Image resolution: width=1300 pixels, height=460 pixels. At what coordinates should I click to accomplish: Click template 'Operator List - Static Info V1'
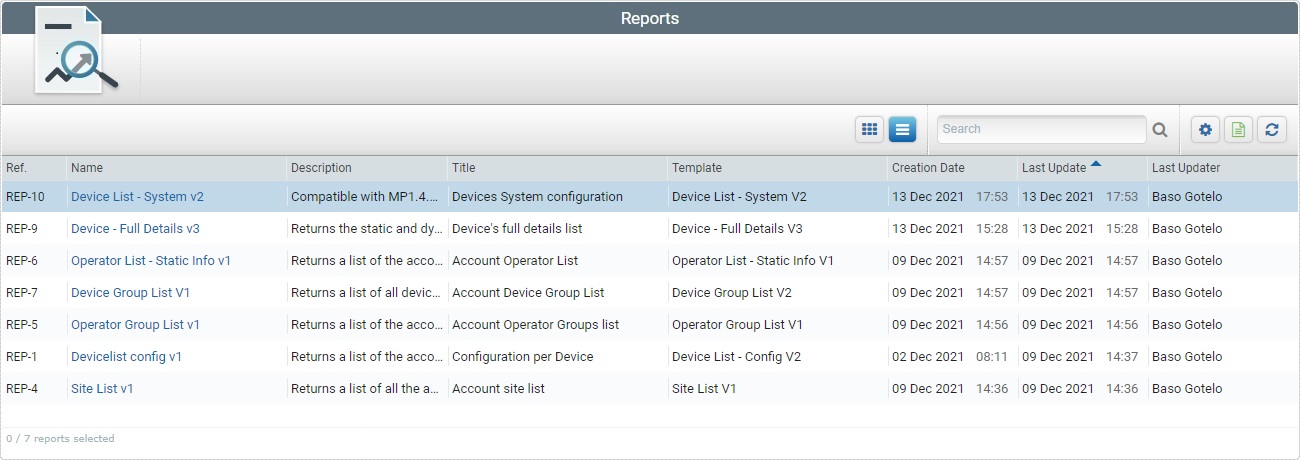753,261
